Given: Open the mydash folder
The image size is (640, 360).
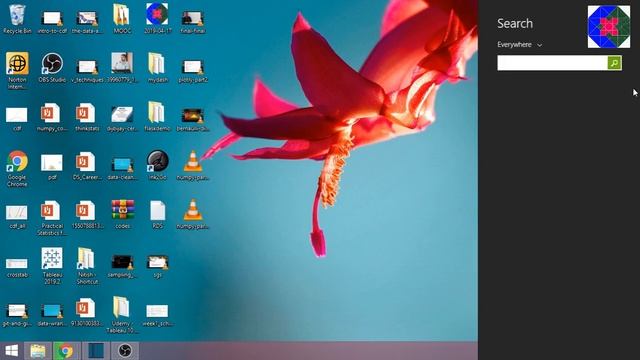Looking at the screenshot, I should tap(157, 67).
